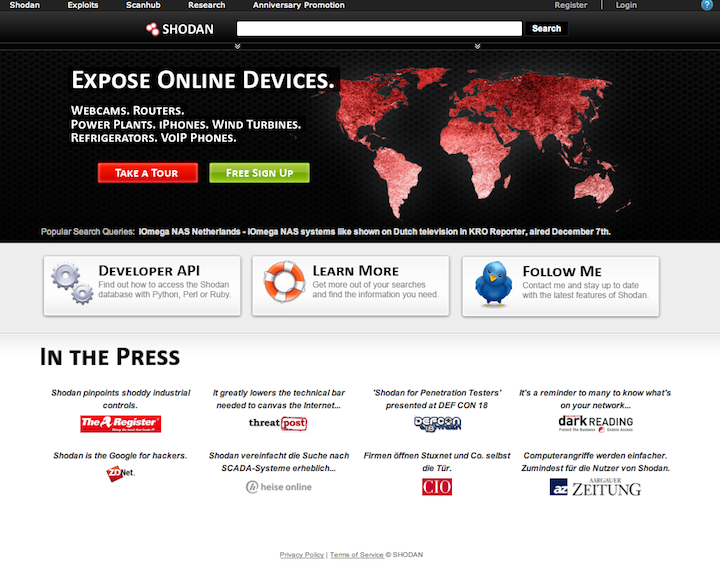Open the heise online logo
720x571 pixels.
coord(279,487)
